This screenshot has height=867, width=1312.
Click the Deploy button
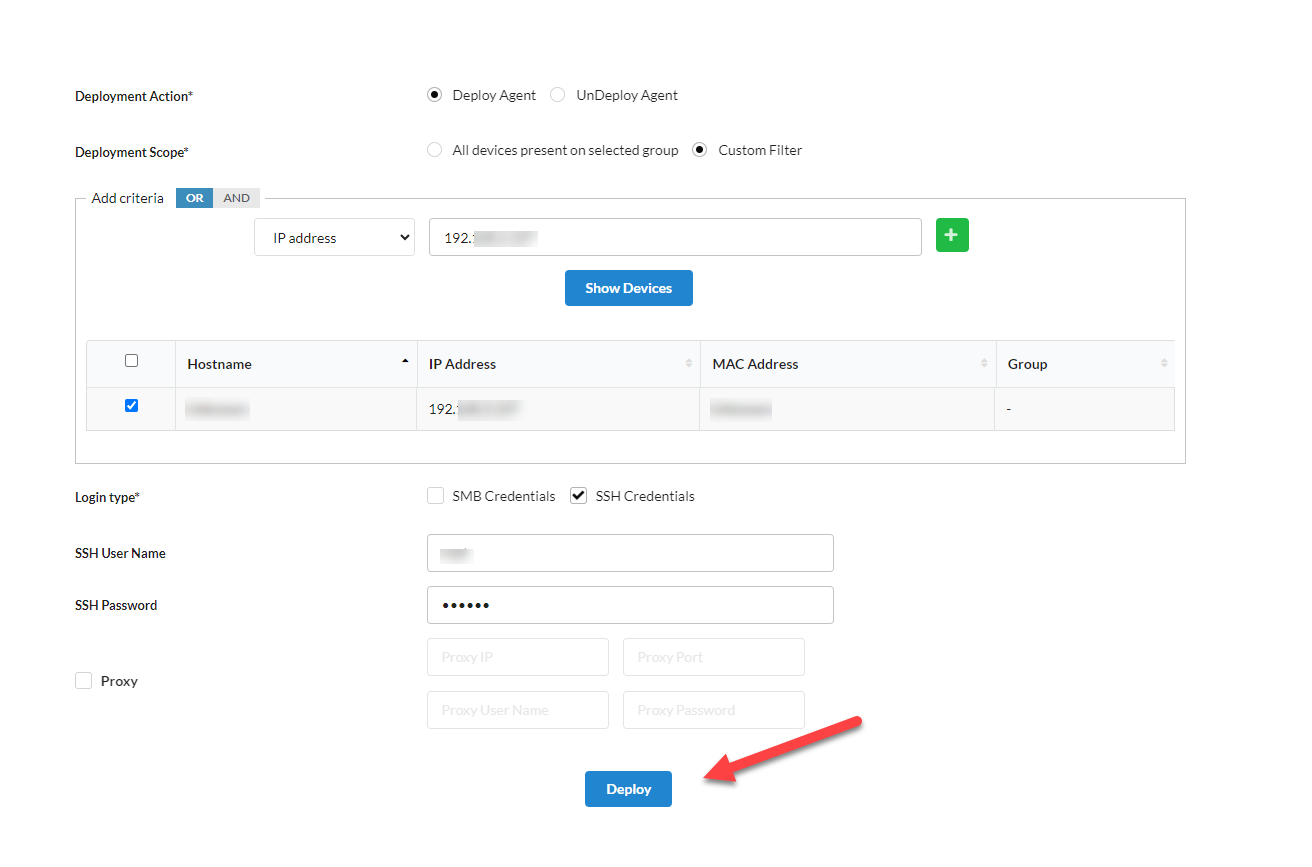tap(628, 788)
